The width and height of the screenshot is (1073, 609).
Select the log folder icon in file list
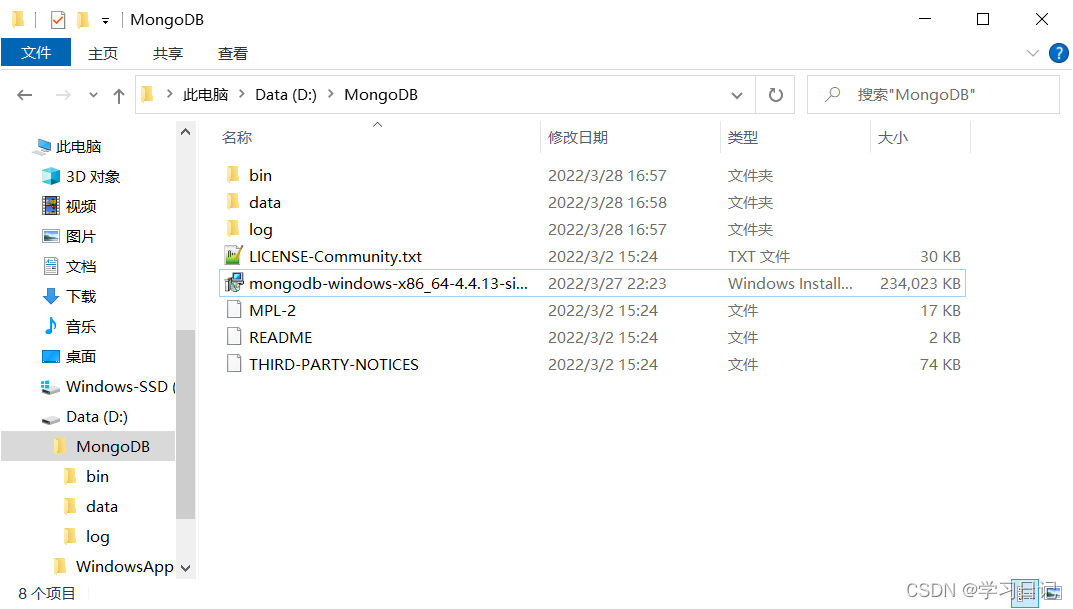[233, 229]
